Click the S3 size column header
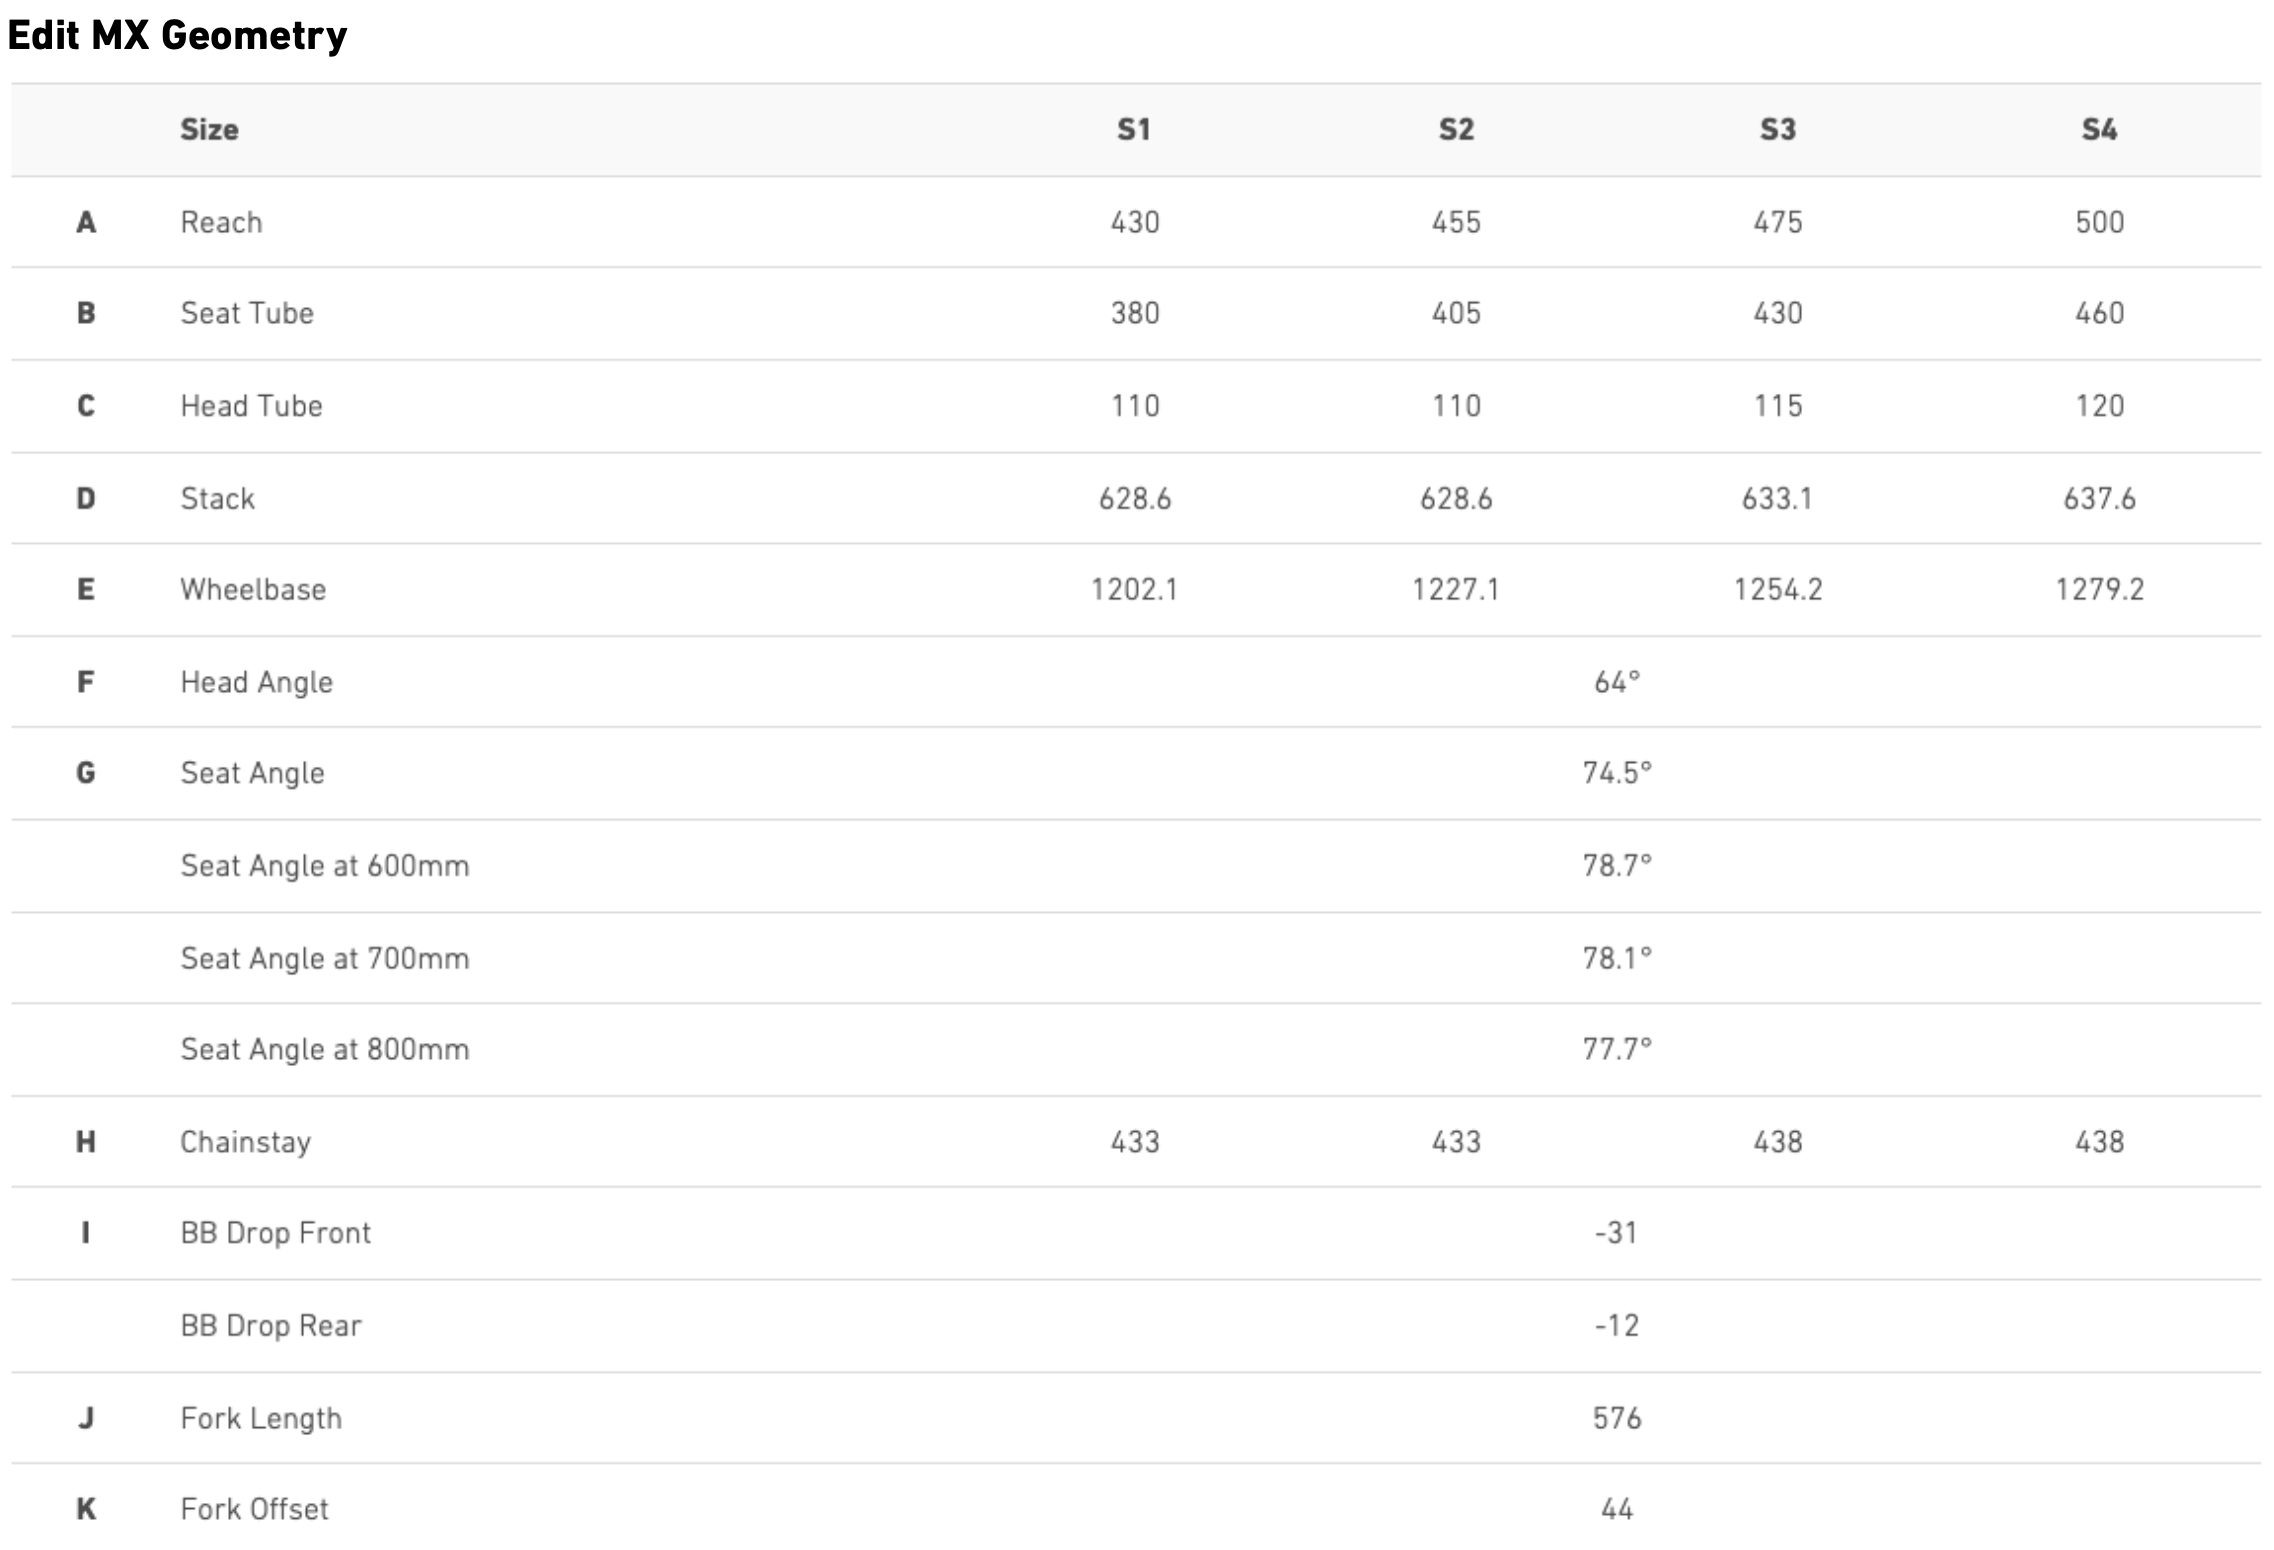Image resolution: width=2274 pixels, height=1550 pixels. 1778,130
